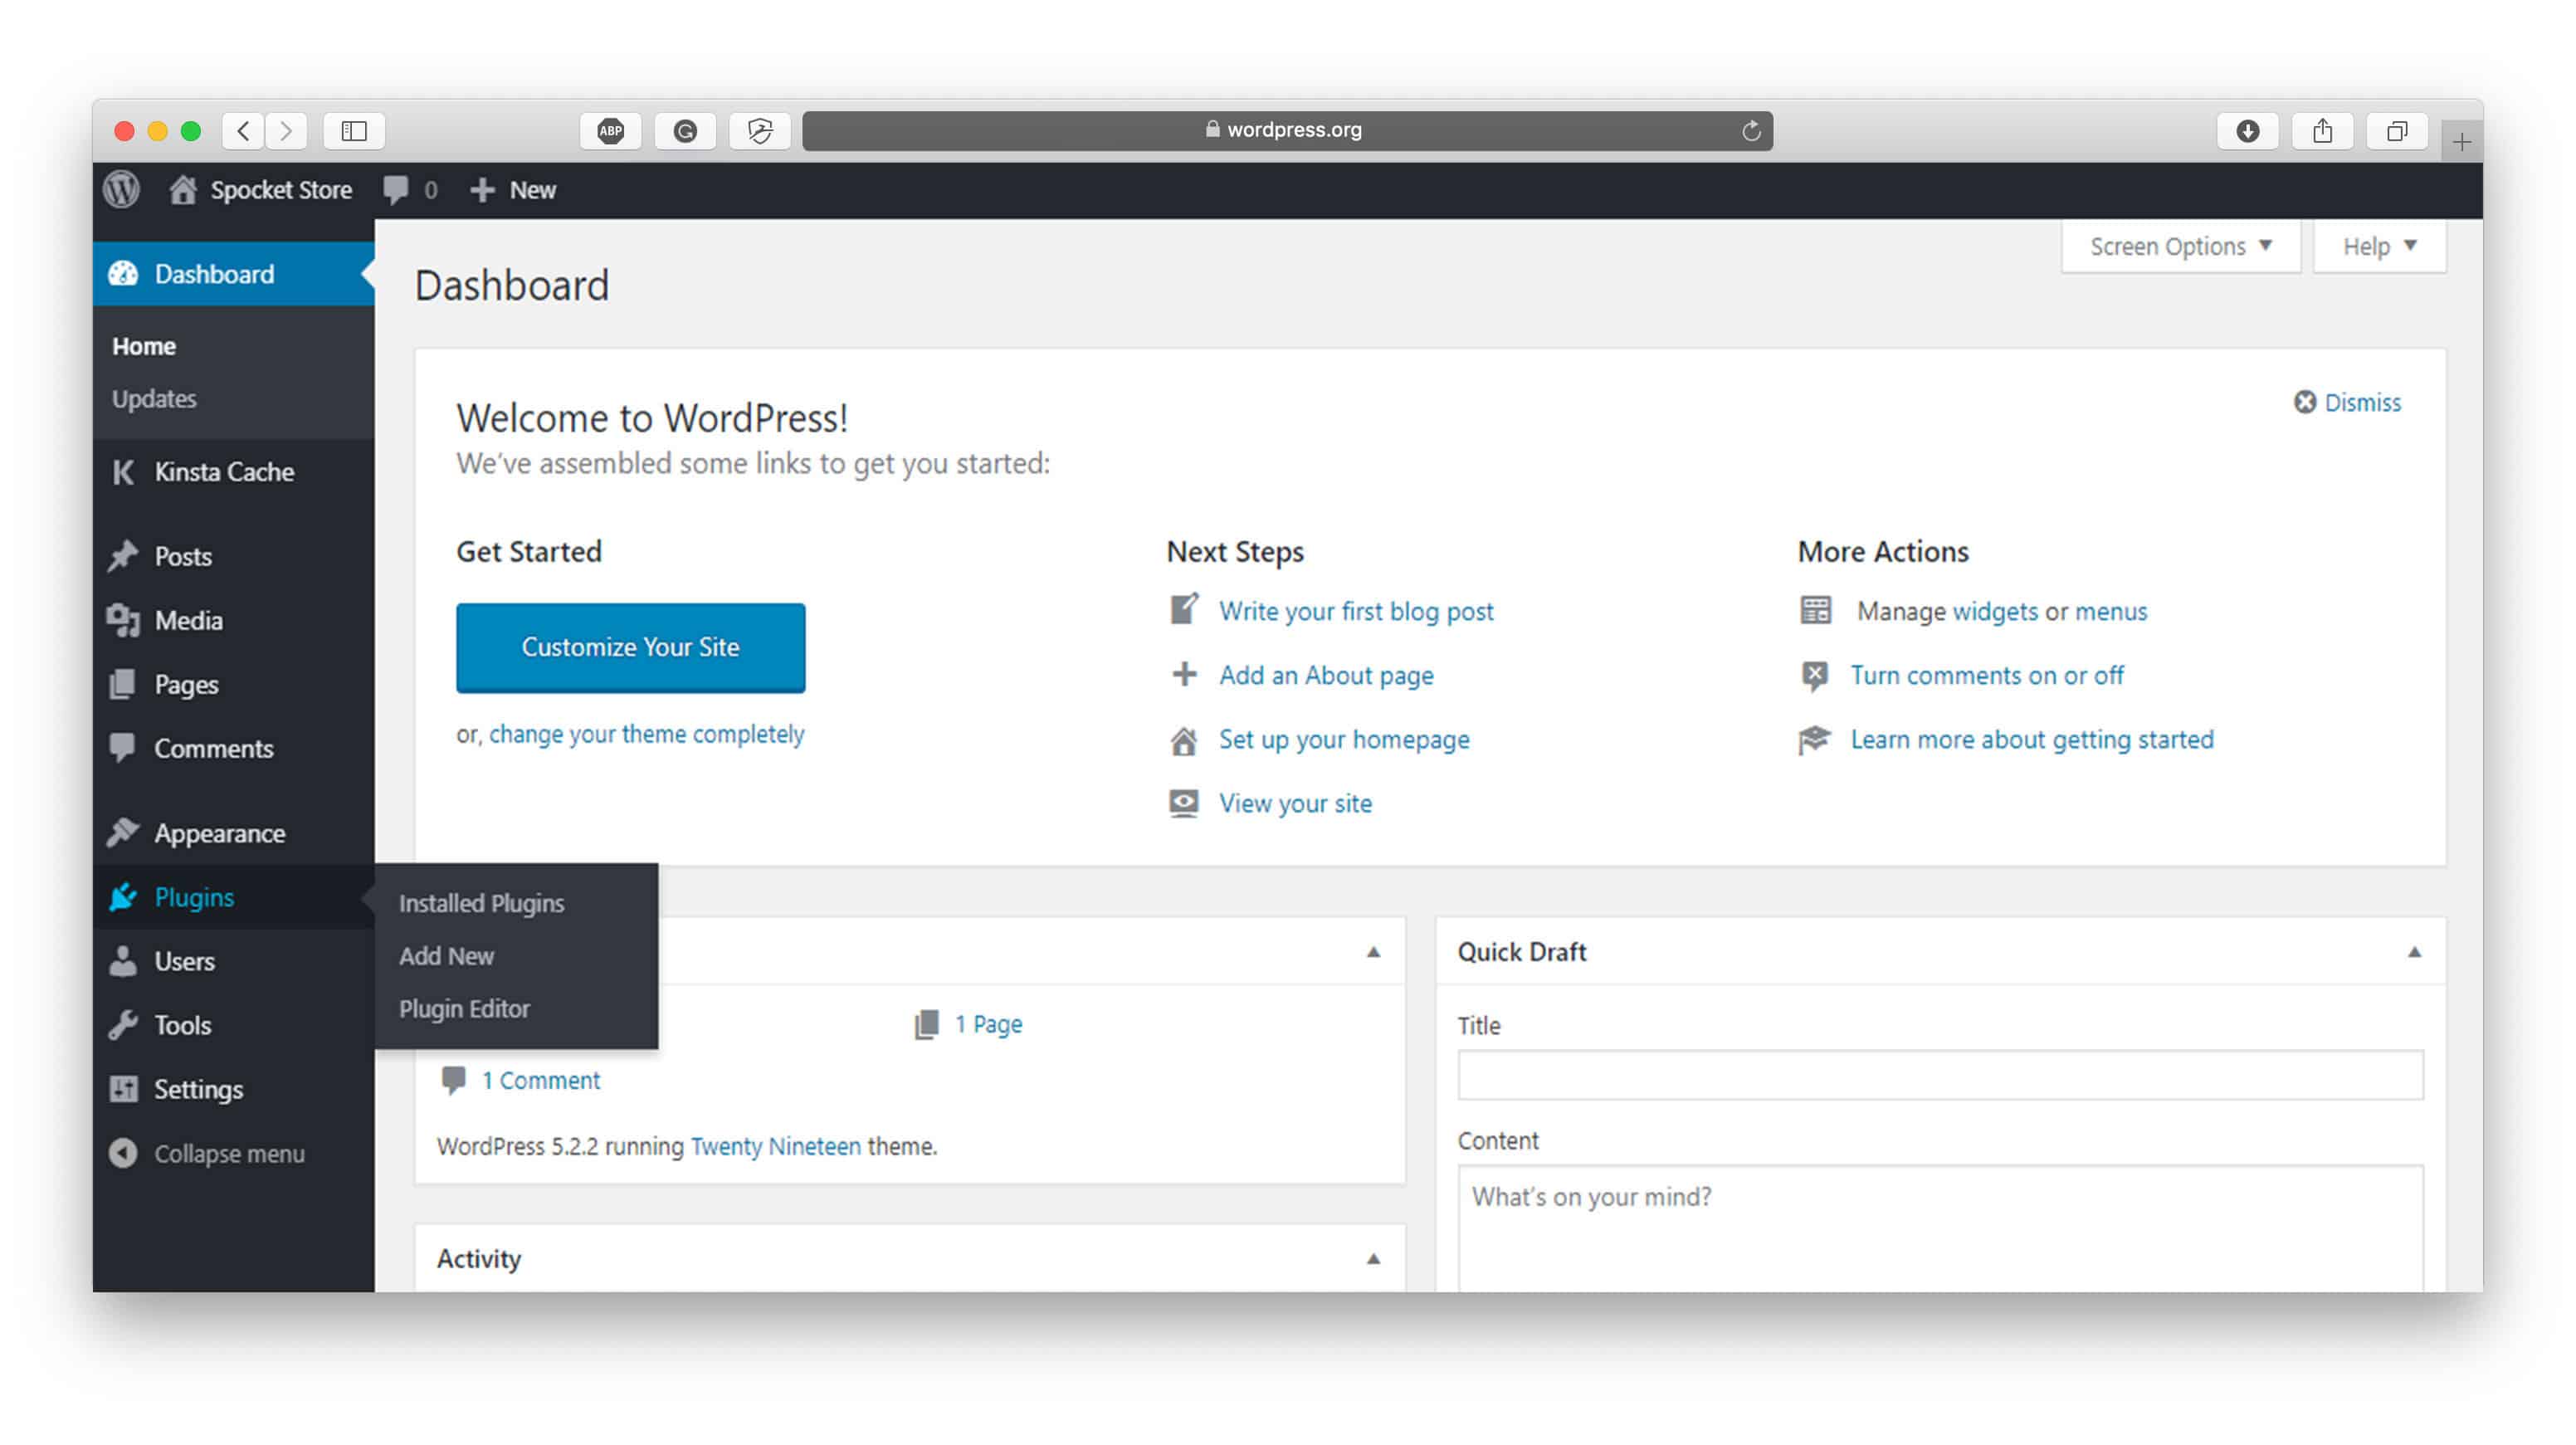
Task: Click the Pages icon in sidebar
Action: click(x=122, y=684)
